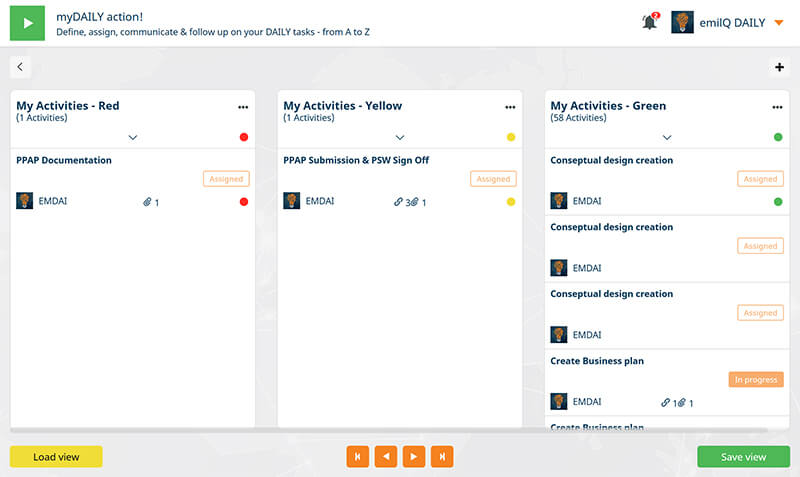Click green status dot on first Conseptual design card
This screenshot has width=800, height=477.
[x=778, y=202]
